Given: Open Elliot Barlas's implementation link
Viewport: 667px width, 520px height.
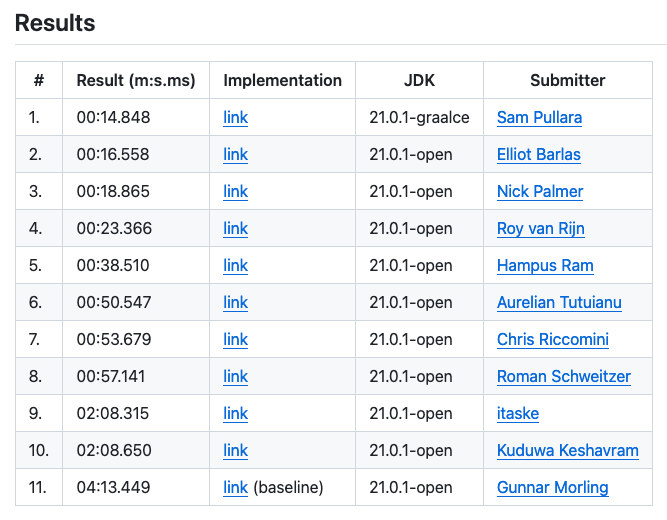Looking at the screenshot, I should tap(235, 154).
